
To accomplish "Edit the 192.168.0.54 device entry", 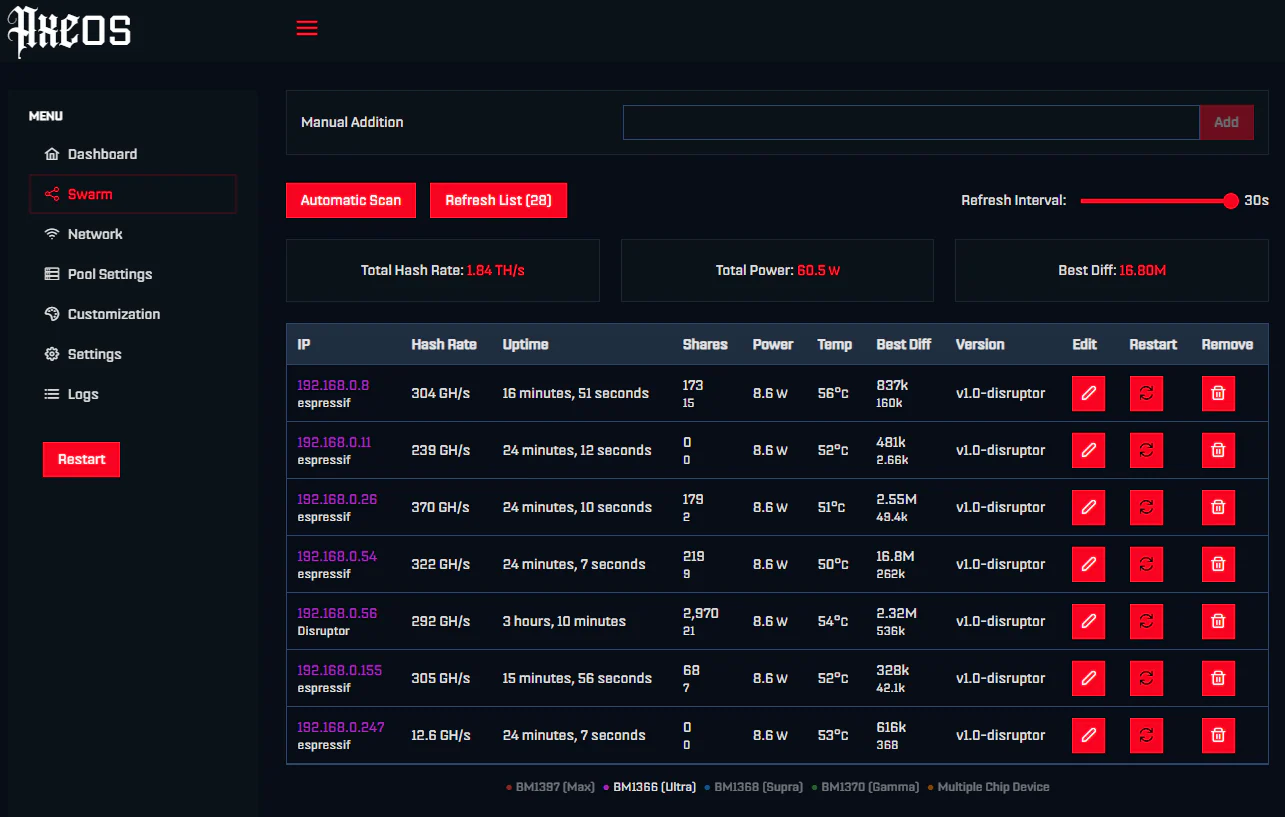I will pyautogui.click(x=1088, y=564).
